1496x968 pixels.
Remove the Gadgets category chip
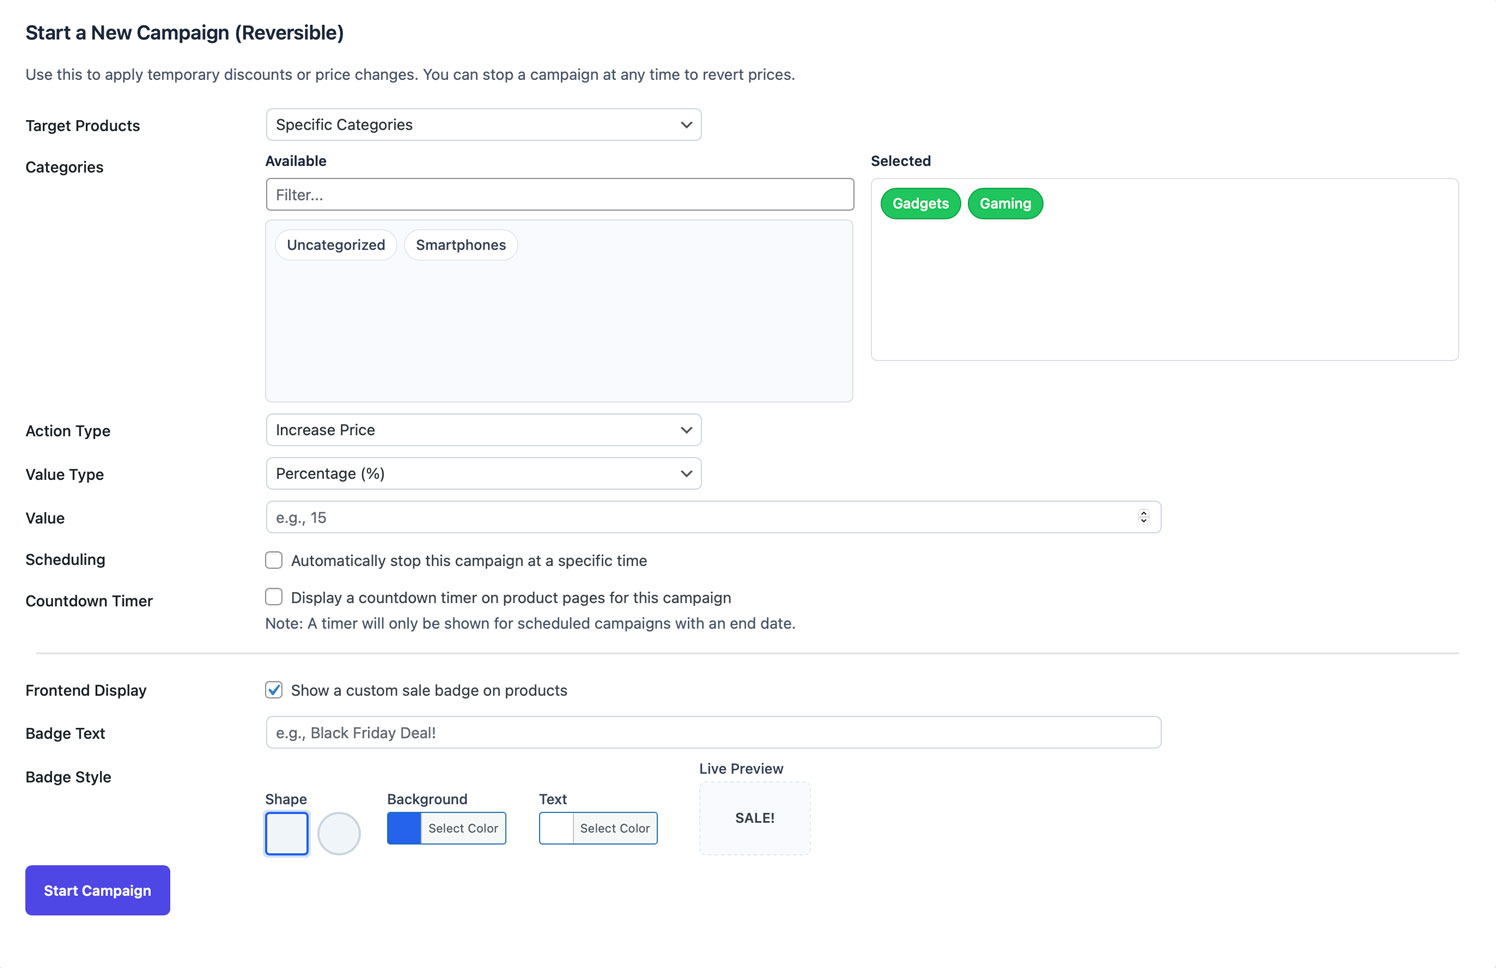point(920,204)
